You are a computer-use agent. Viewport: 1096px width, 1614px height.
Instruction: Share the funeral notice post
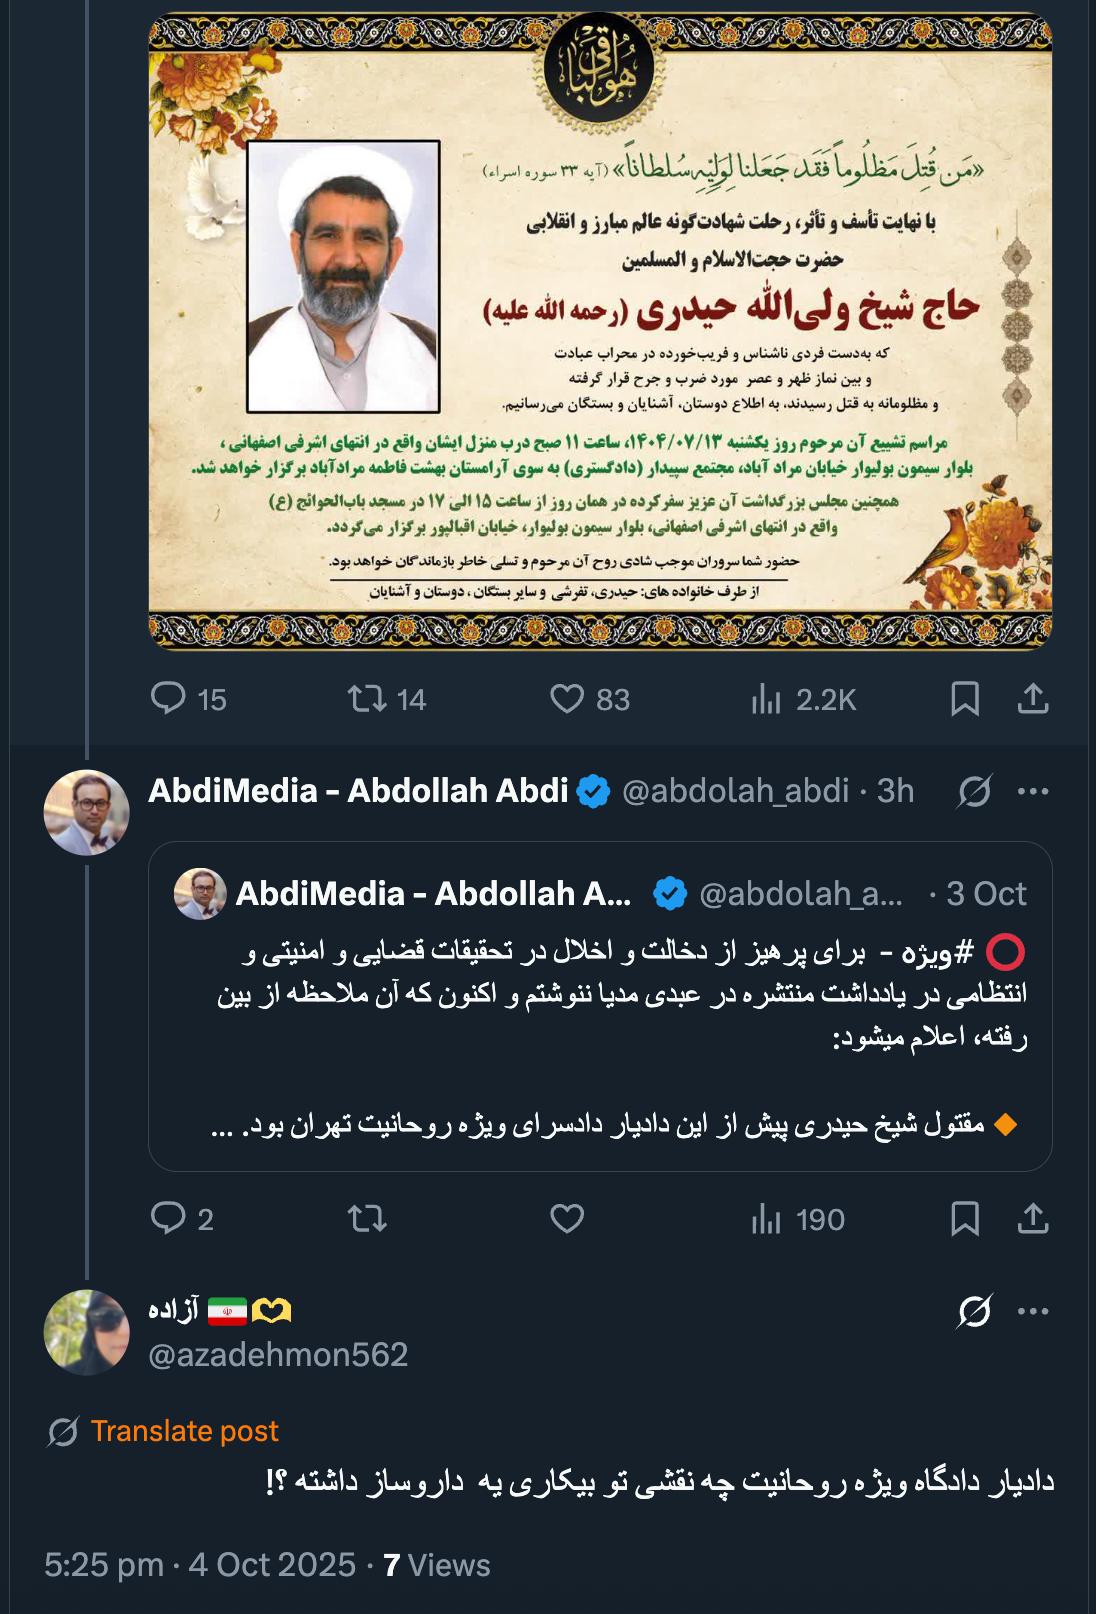pos(1033,698)
